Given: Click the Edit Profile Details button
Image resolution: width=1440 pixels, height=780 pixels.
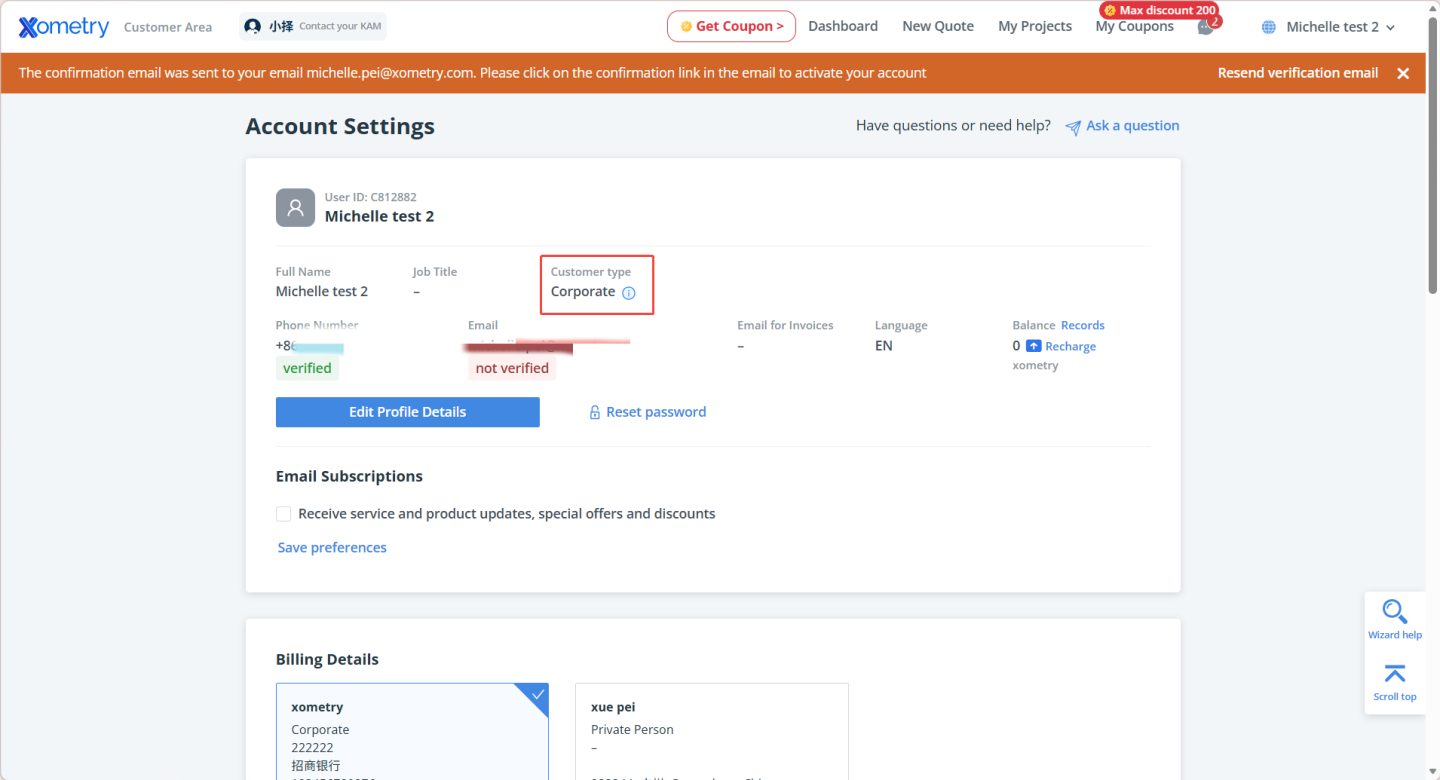Looking at the screenshot, I should pyautogui.click(x=407, y=412).
